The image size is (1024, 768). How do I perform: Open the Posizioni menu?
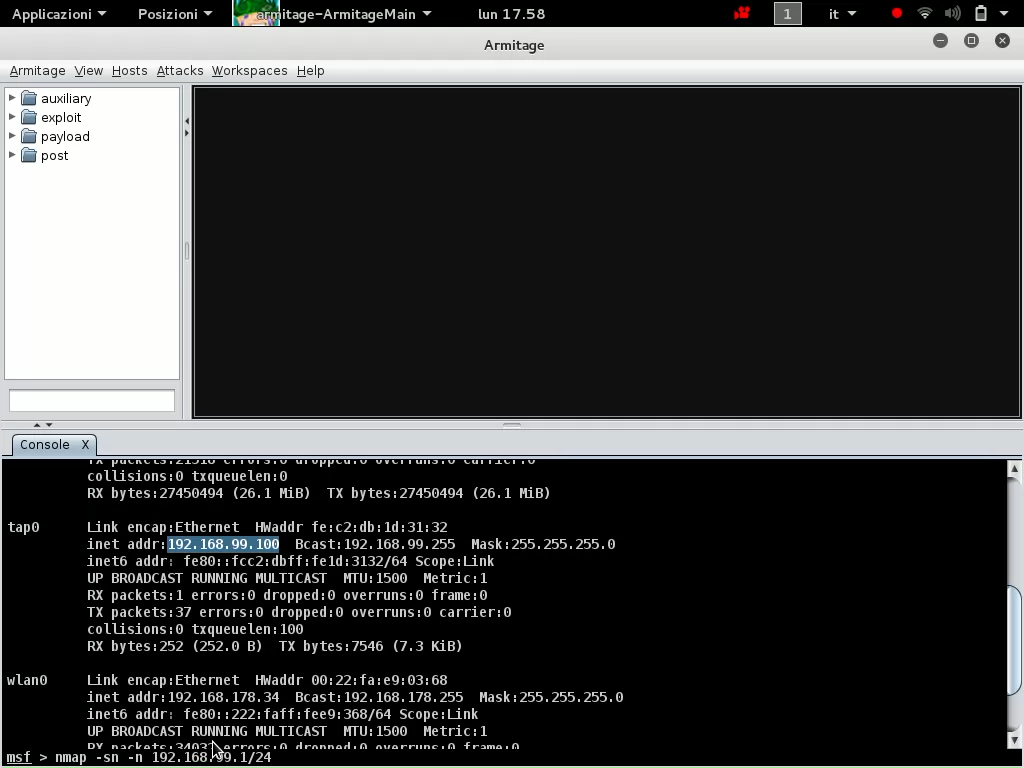(174, 14)
